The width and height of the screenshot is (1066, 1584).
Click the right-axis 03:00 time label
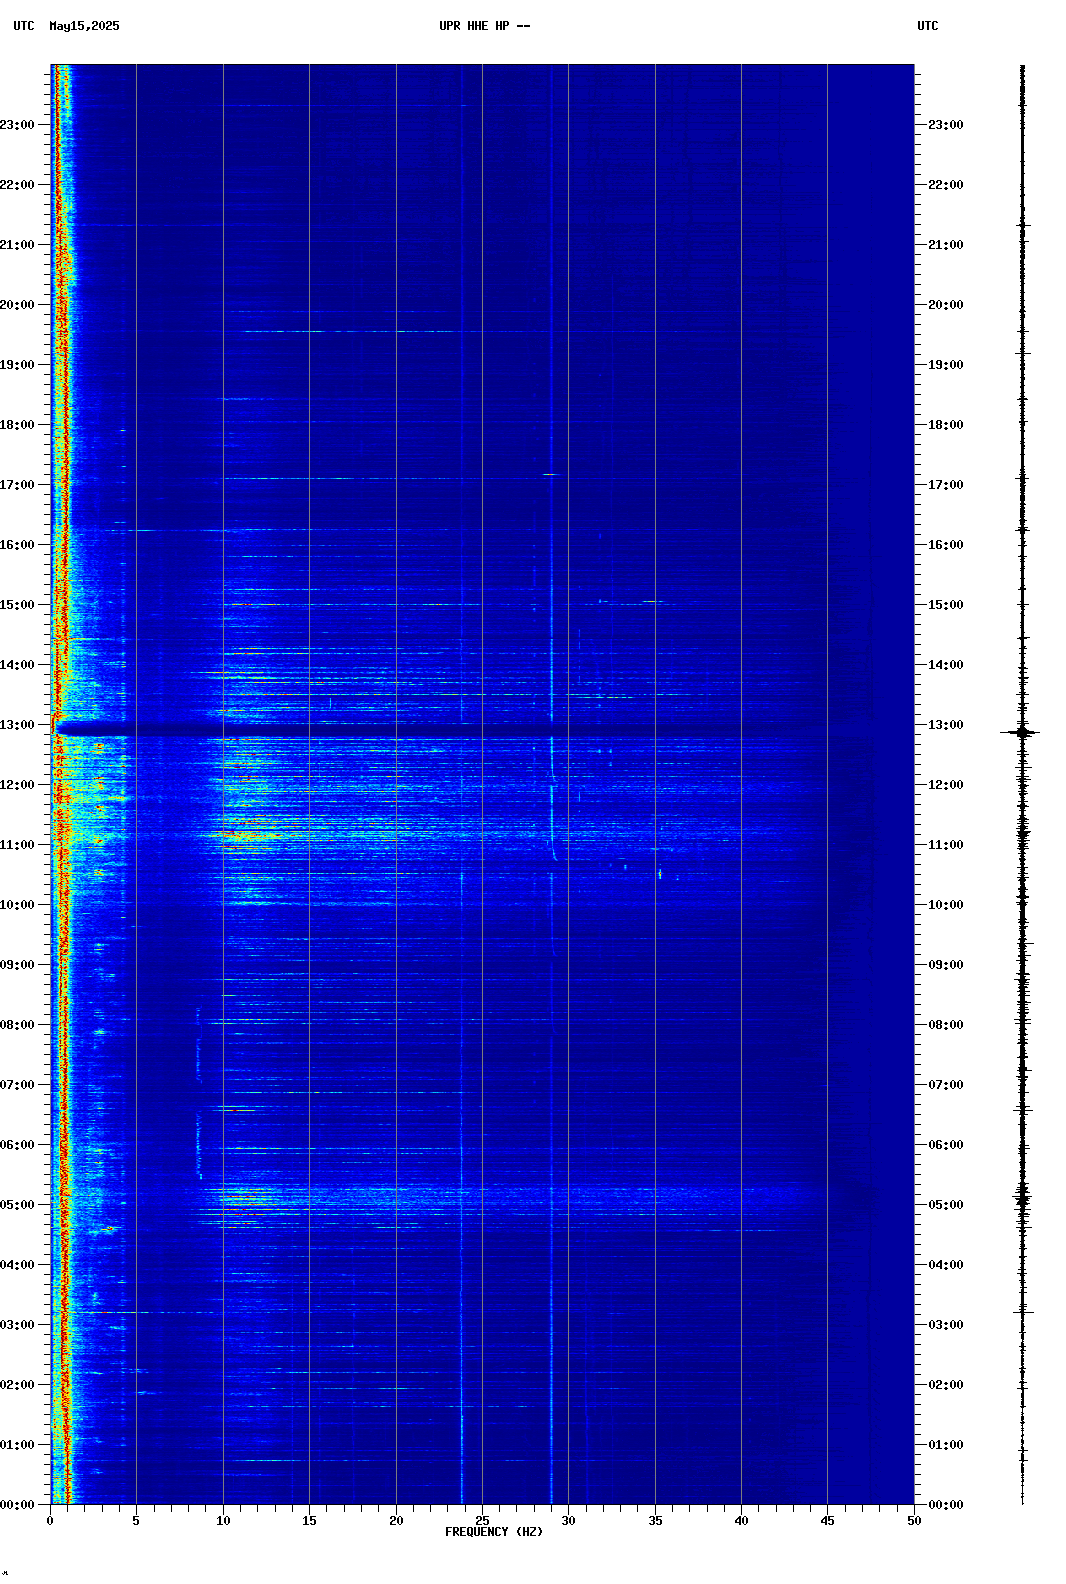(x=946, y=1325)
